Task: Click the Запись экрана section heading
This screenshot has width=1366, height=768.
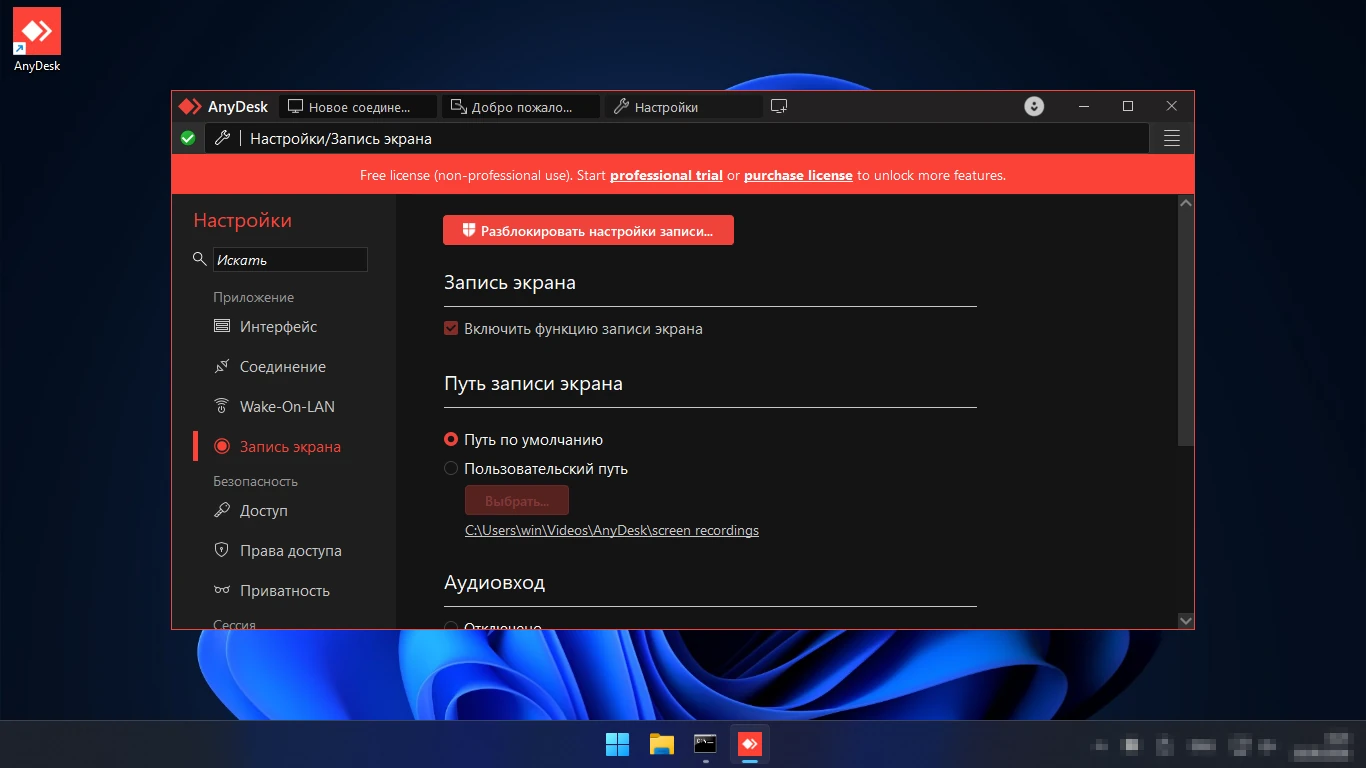Action: (510, 283)
